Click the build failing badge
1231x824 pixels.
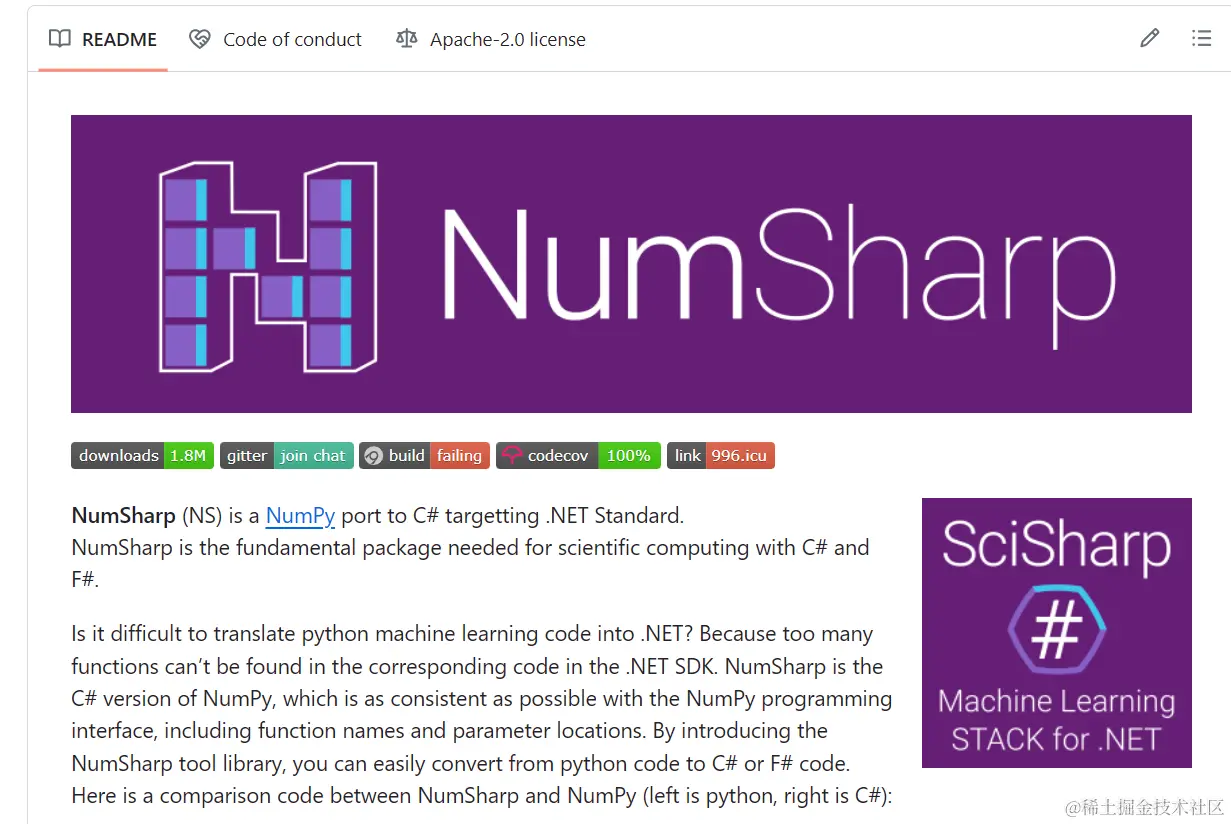coord(424,456)
